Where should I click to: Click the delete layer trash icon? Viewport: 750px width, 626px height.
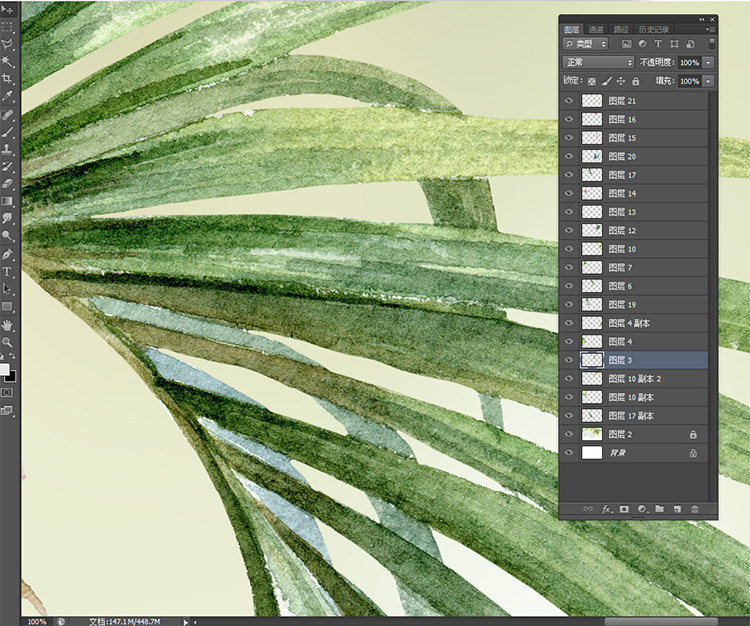pyautogui.click(x=695, y=509)
